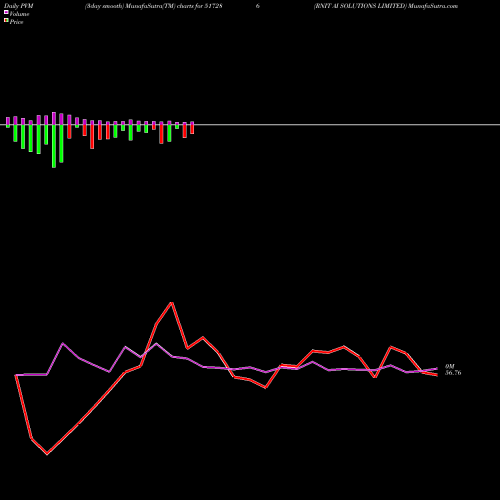Select the 'Volume' legend label
Screen dimensions: 500x500
point(19,14)
